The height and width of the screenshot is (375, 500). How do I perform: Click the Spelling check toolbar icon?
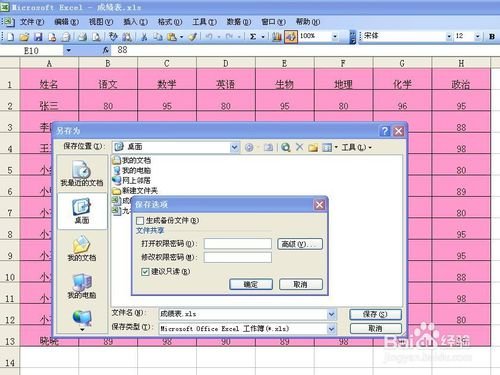[x=113, y=37]
